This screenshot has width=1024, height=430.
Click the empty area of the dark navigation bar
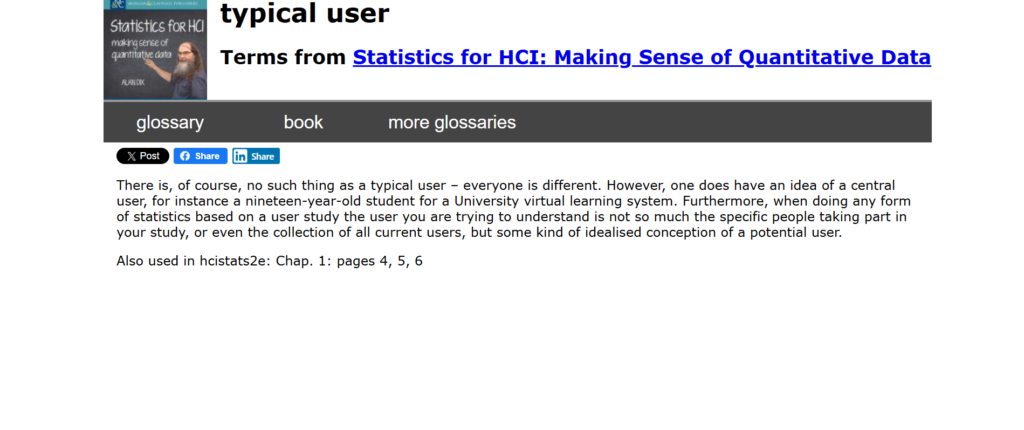pyautogui.click(x=730, y=122)
